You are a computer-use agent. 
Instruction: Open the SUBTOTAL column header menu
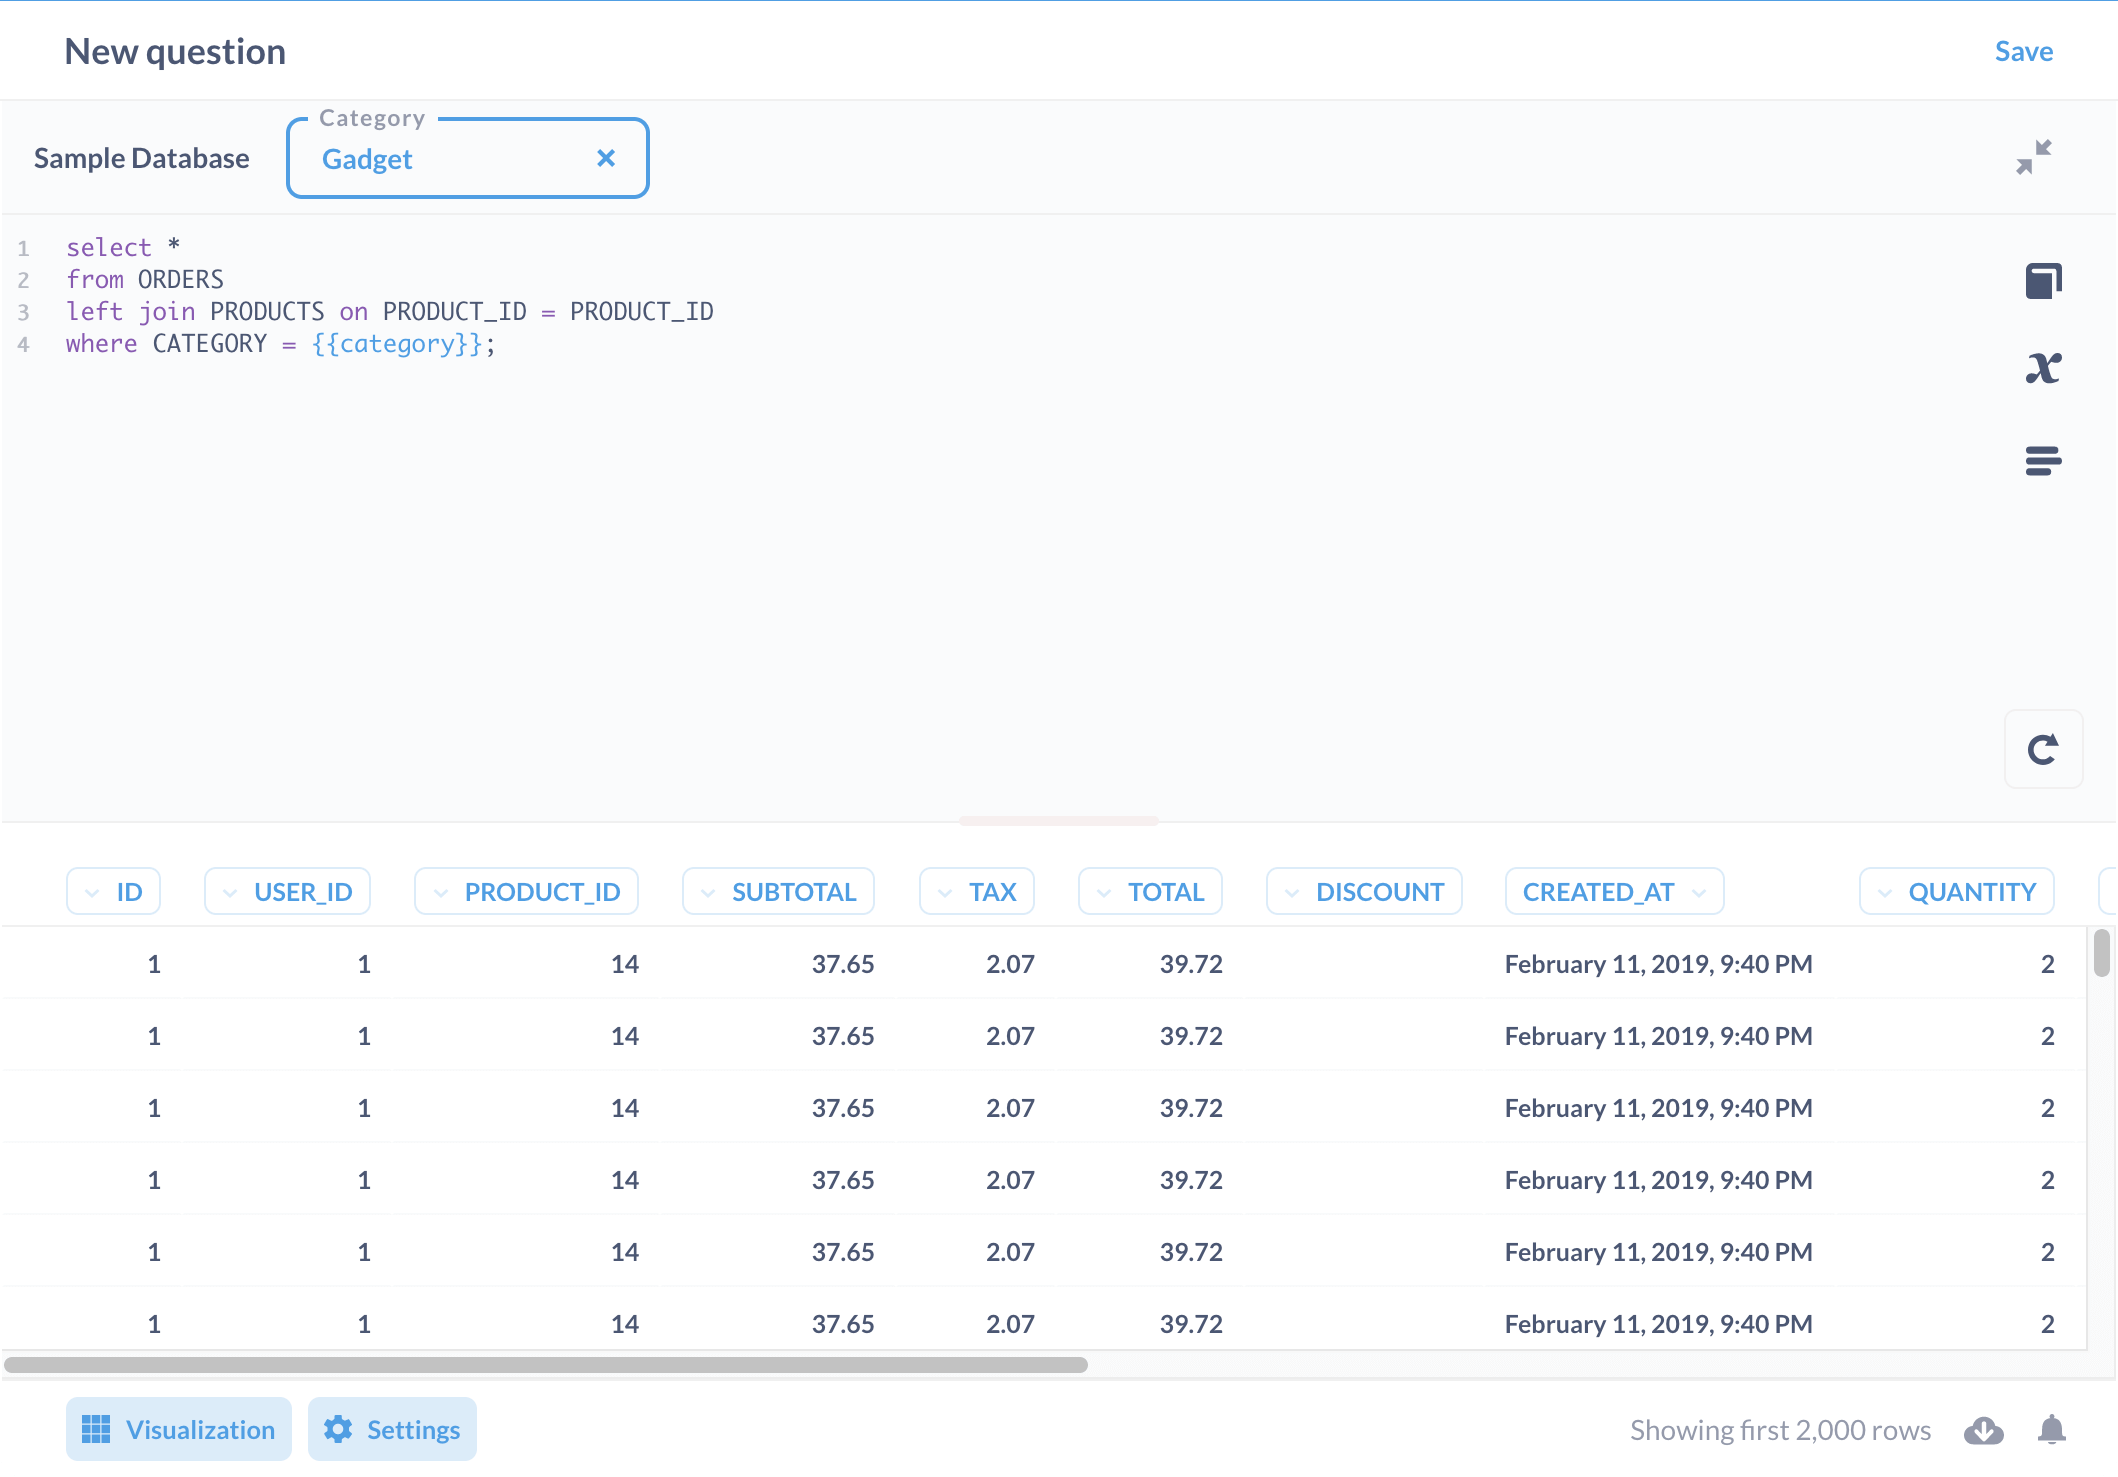pyautogui.click(x=778, y=891)
